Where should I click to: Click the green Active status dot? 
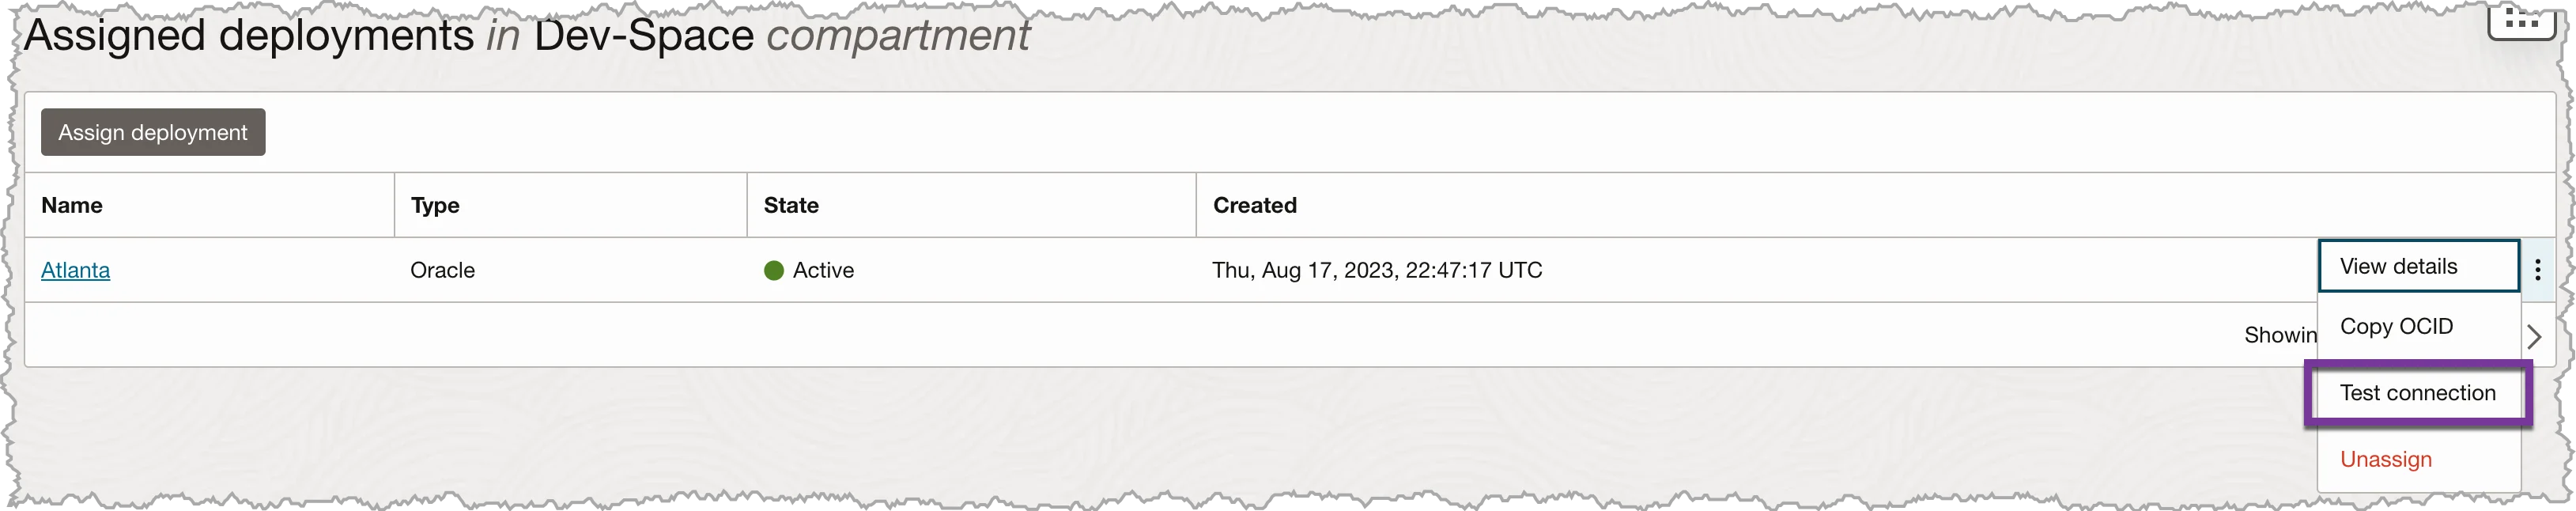(x=773, y=270)
